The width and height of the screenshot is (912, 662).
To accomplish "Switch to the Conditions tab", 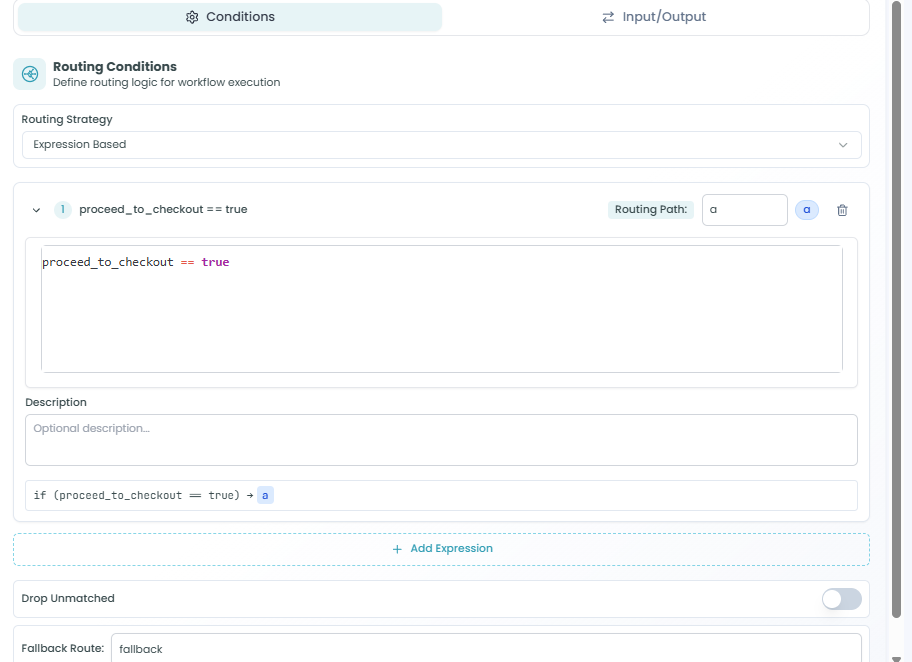I will pyautogui.click(x=230, y=17).
